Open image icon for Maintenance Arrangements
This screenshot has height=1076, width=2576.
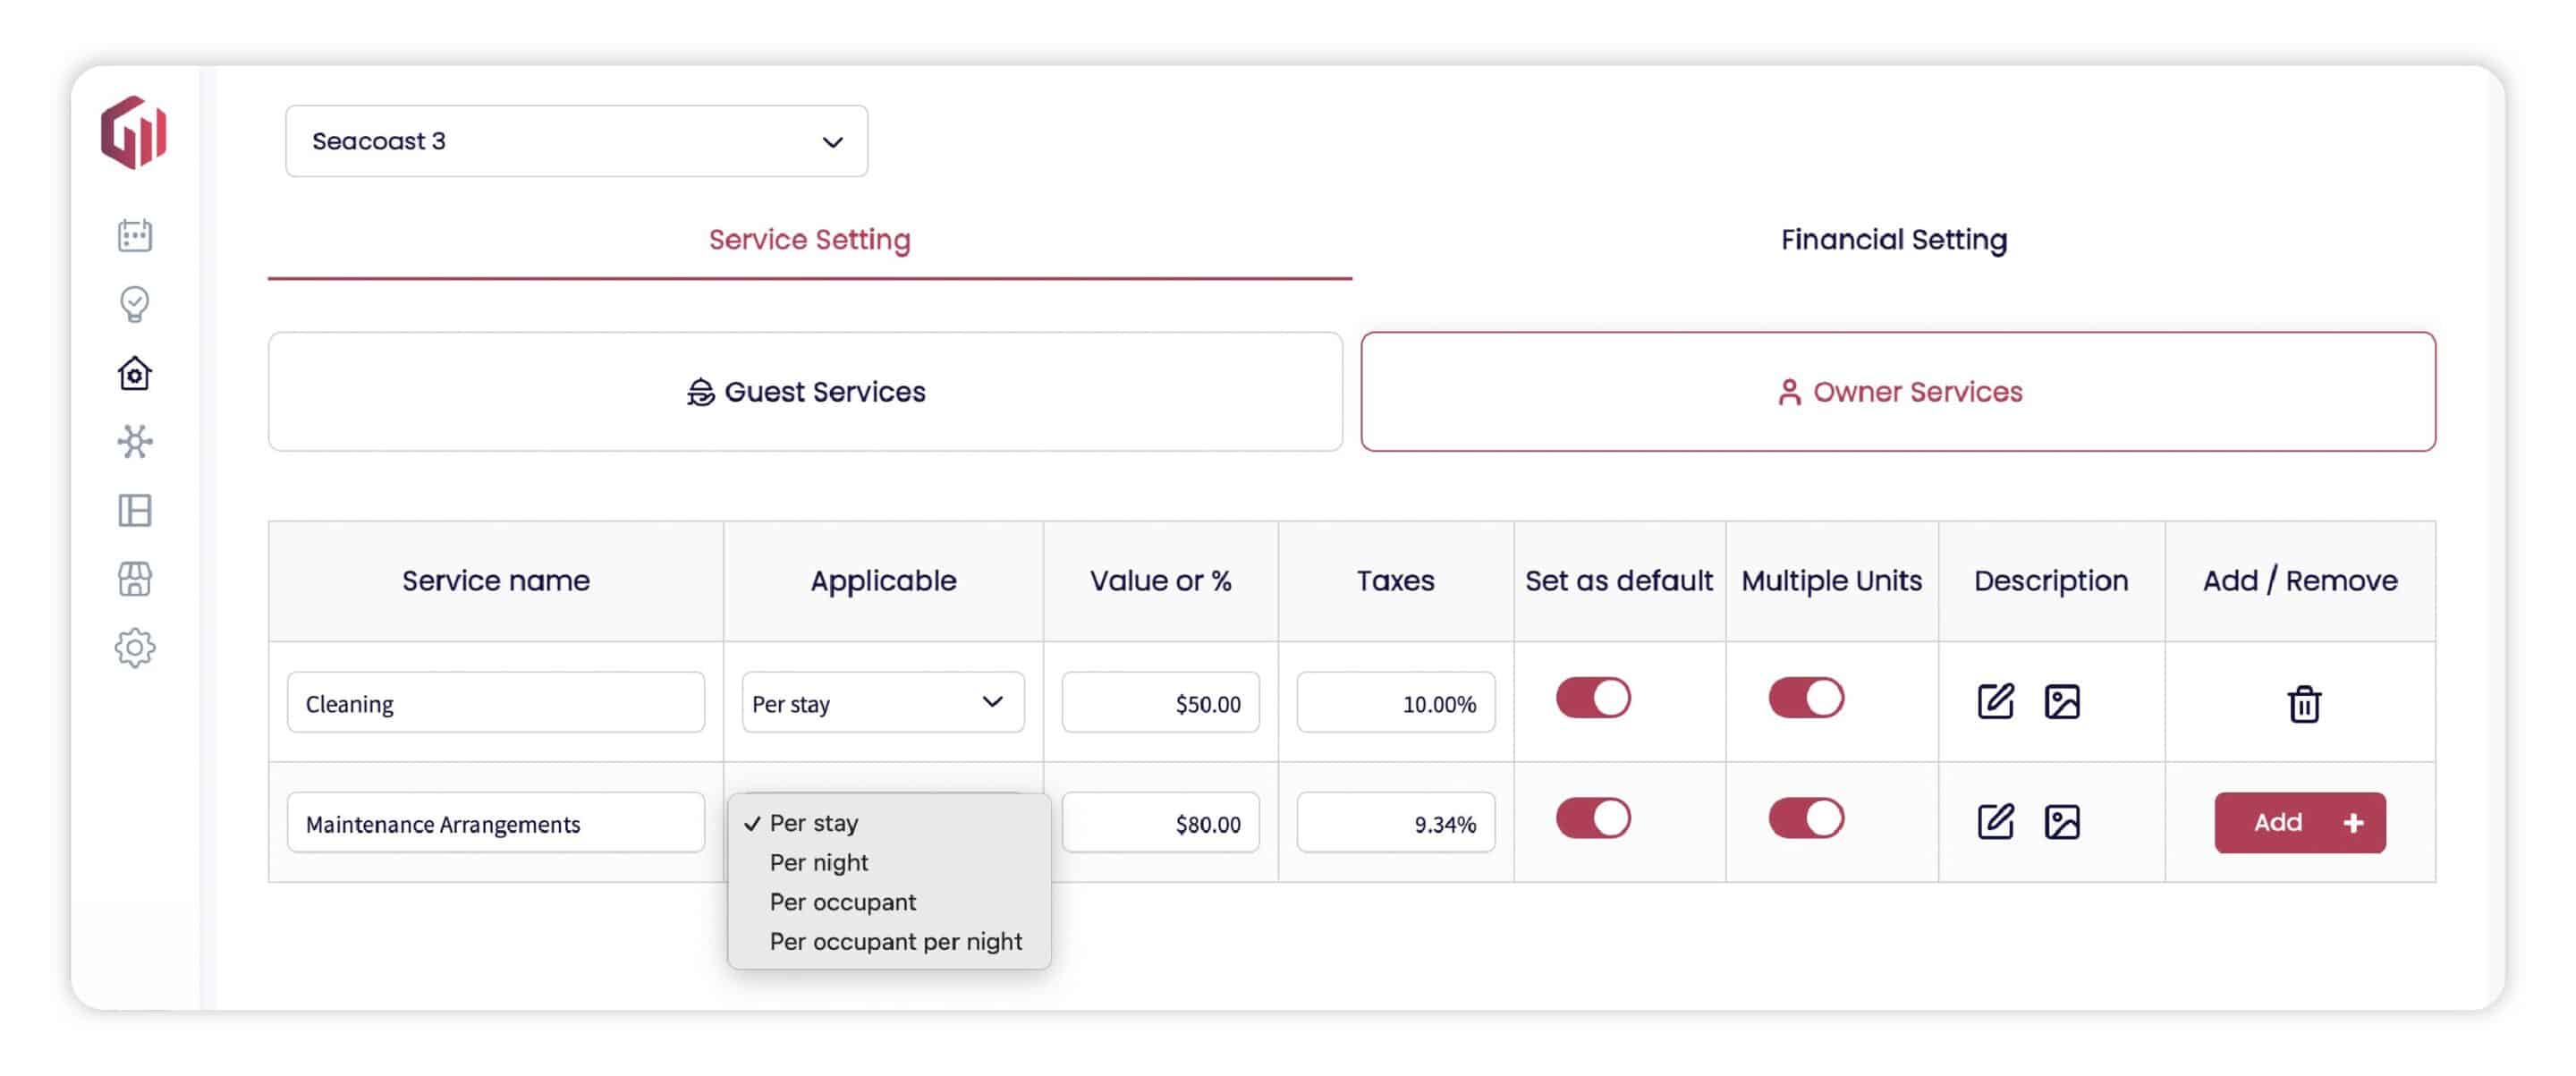[x=2062, y=822]
